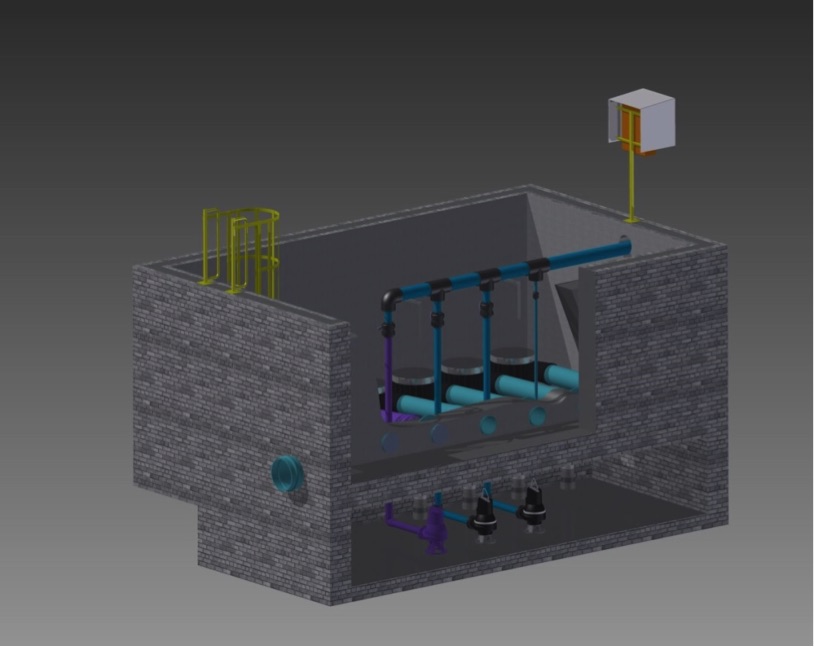
Task: Select the teal inlet flange on the left wall
Action: 287,475
